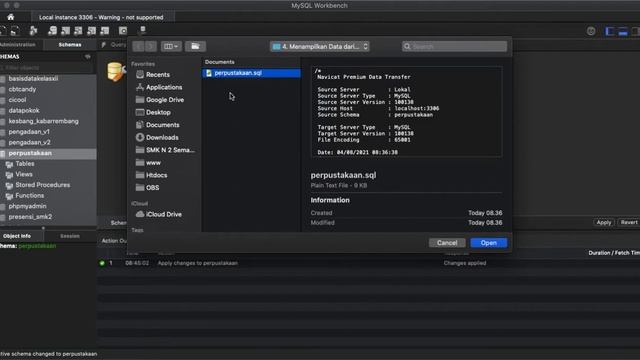Click the new folder group button
This screenshot has height=360, width=640.
pyautogui.click(x=195, y=47)
